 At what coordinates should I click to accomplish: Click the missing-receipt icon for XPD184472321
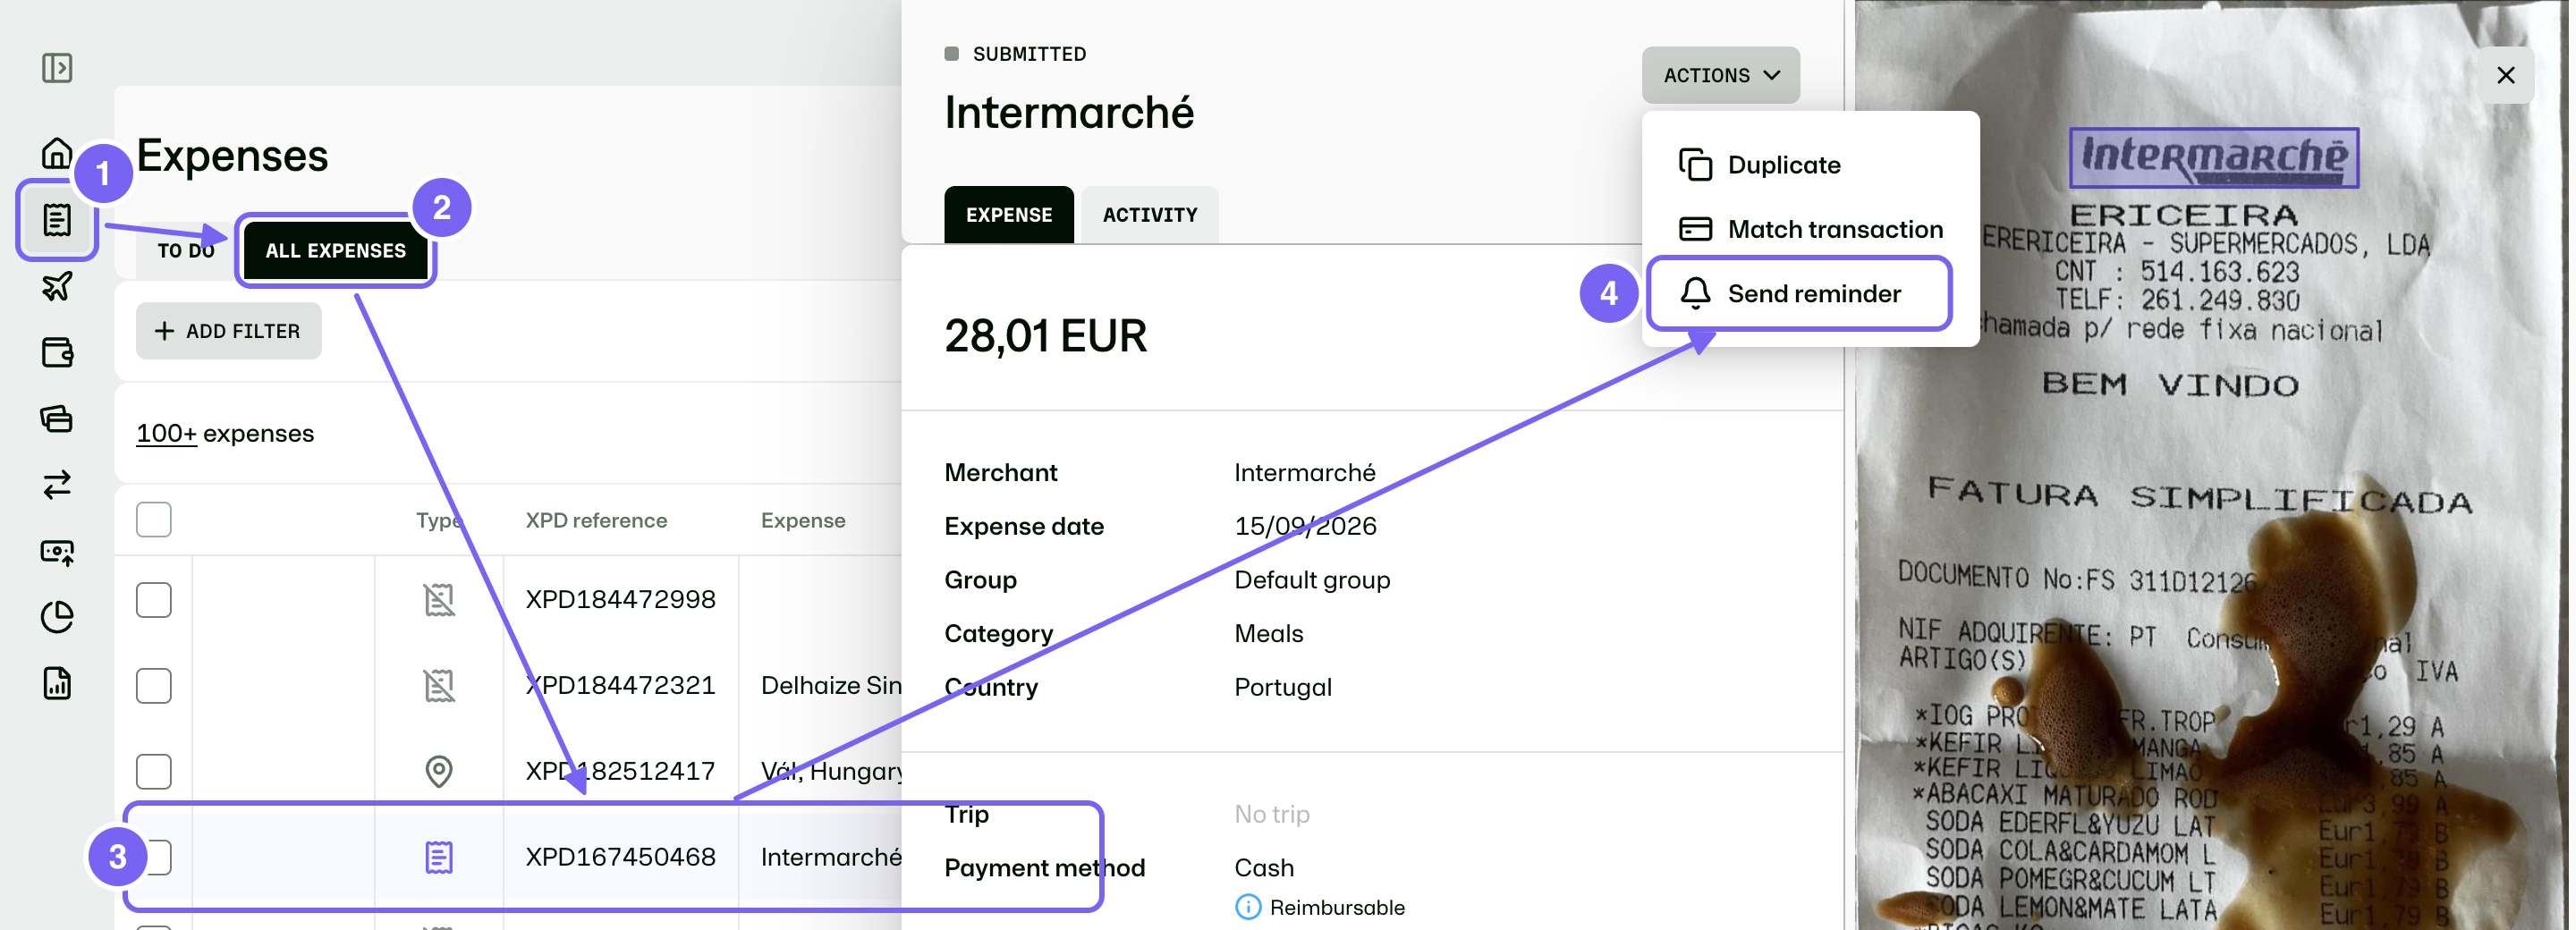439,685
